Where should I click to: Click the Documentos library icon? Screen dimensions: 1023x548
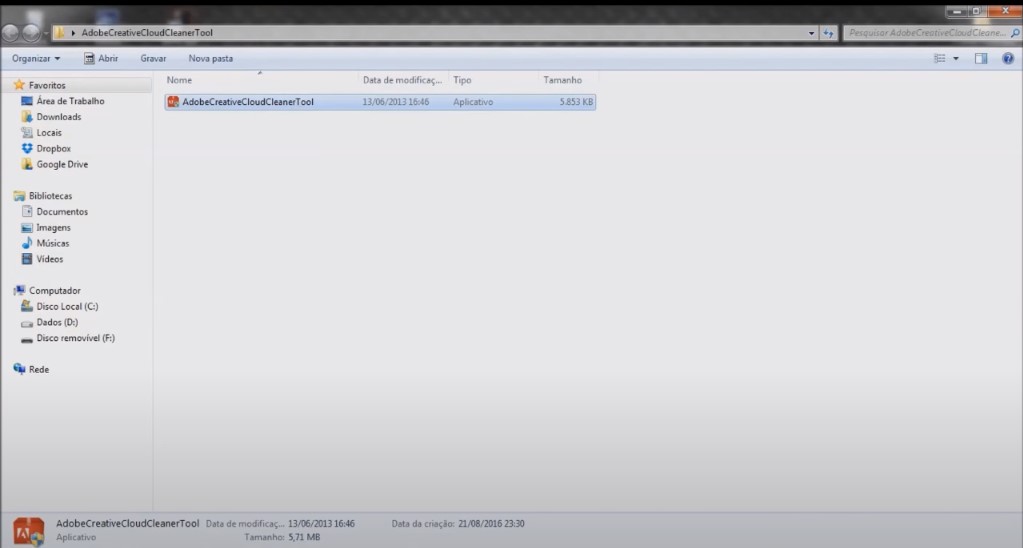[x=27, y=211]
